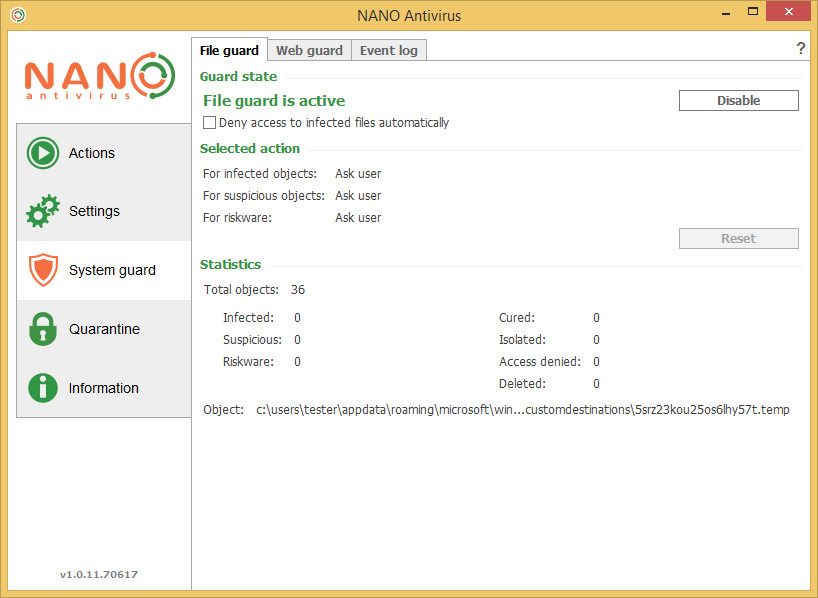Click the Quarantine padlock icon
Screen dimensions: 818x598
click(x=43, y=329)
